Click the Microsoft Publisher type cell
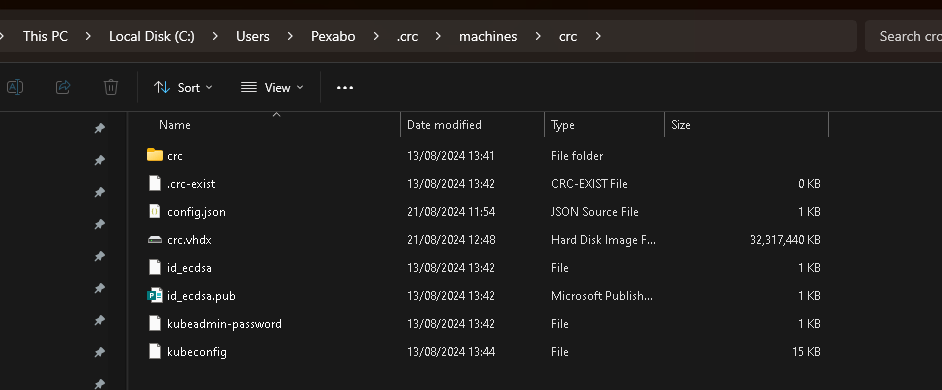 point(602,296)
